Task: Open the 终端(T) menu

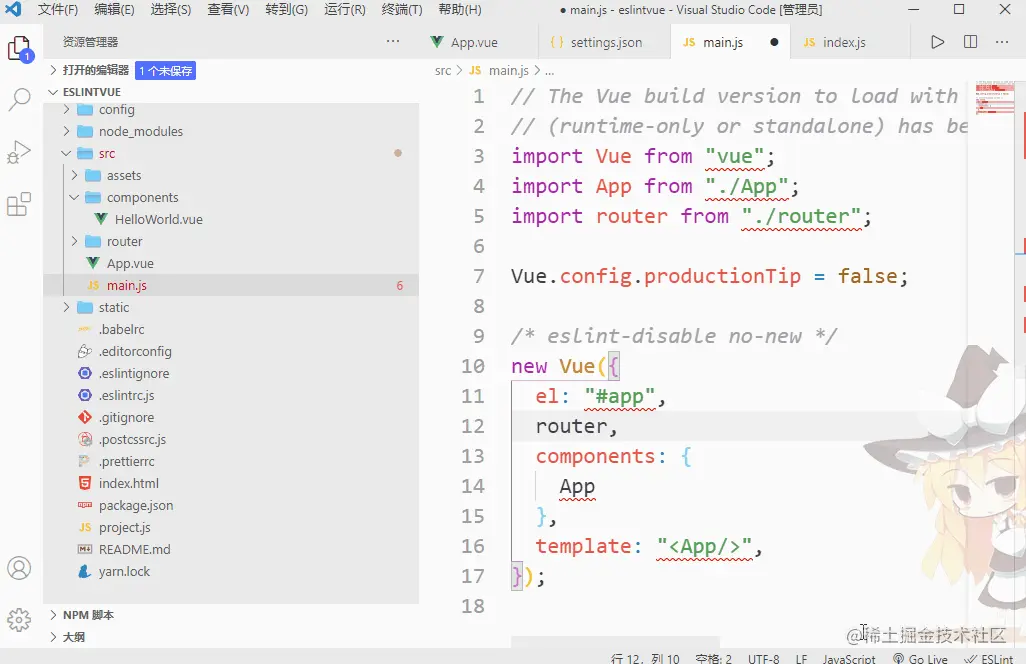Action: coord(402,9)
